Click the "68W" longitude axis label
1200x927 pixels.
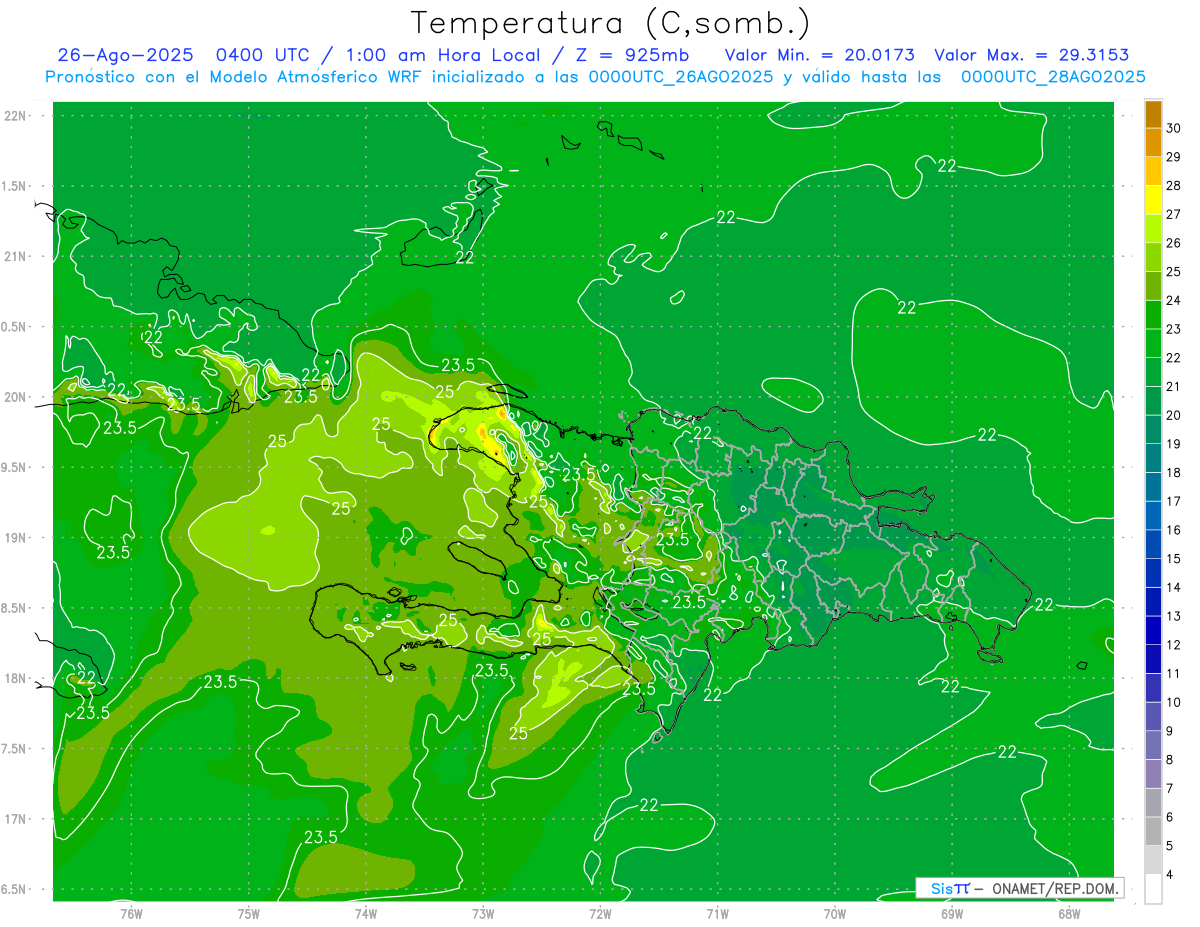(1069, 913)
